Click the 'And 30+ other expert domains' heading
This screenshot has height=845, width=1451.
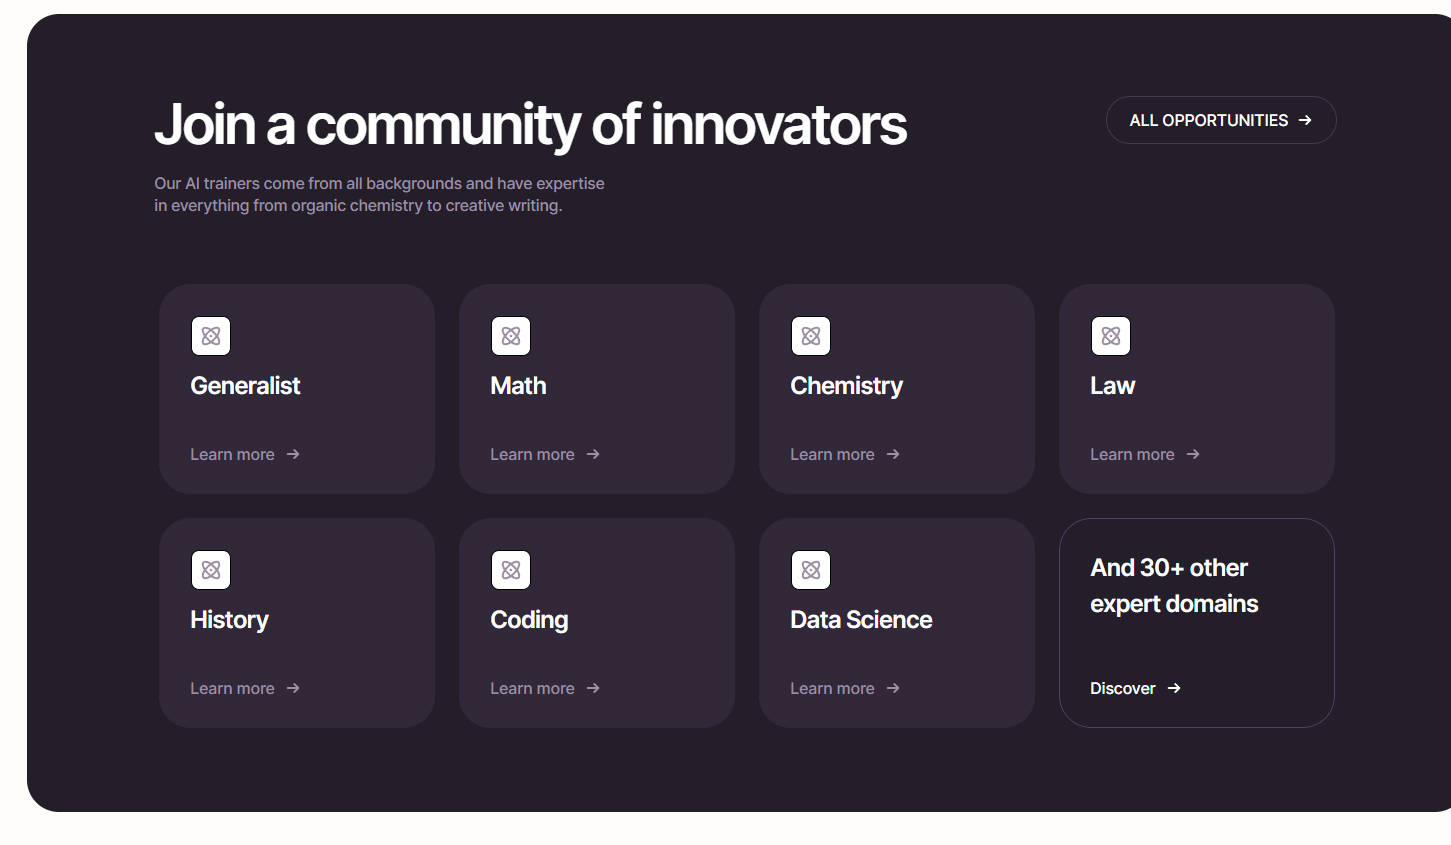1174,586
